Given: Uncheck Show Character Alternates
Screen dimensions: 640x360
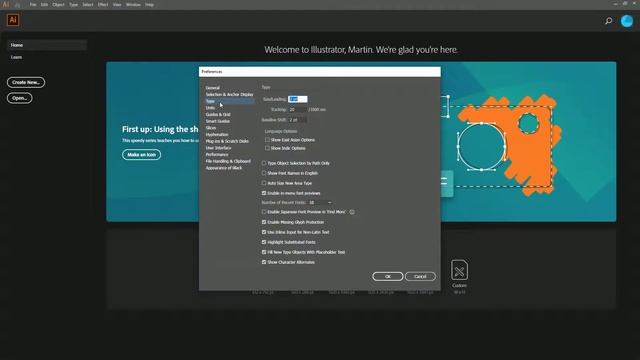Looking at the screenshot, I should 264,262.
